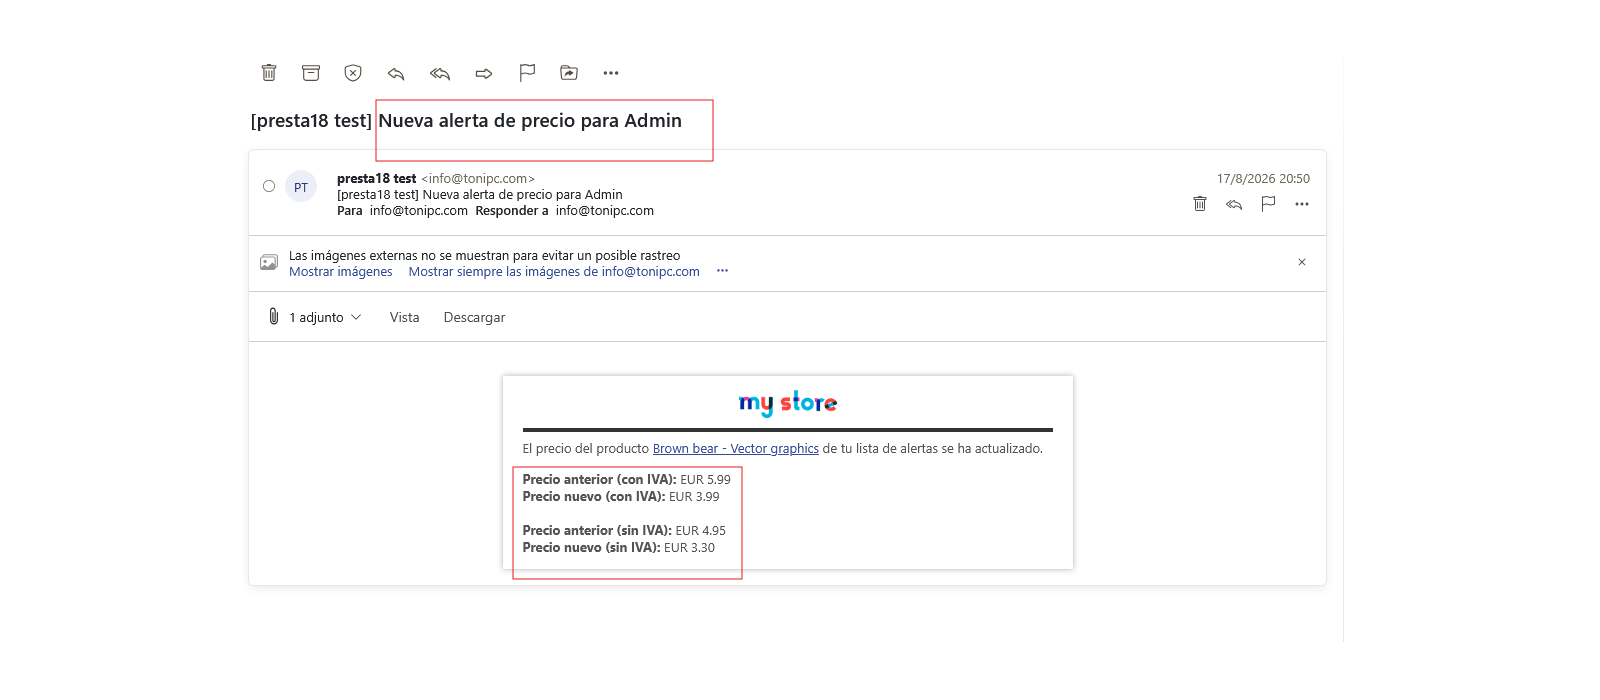Archive the message with archive icon

311,73
